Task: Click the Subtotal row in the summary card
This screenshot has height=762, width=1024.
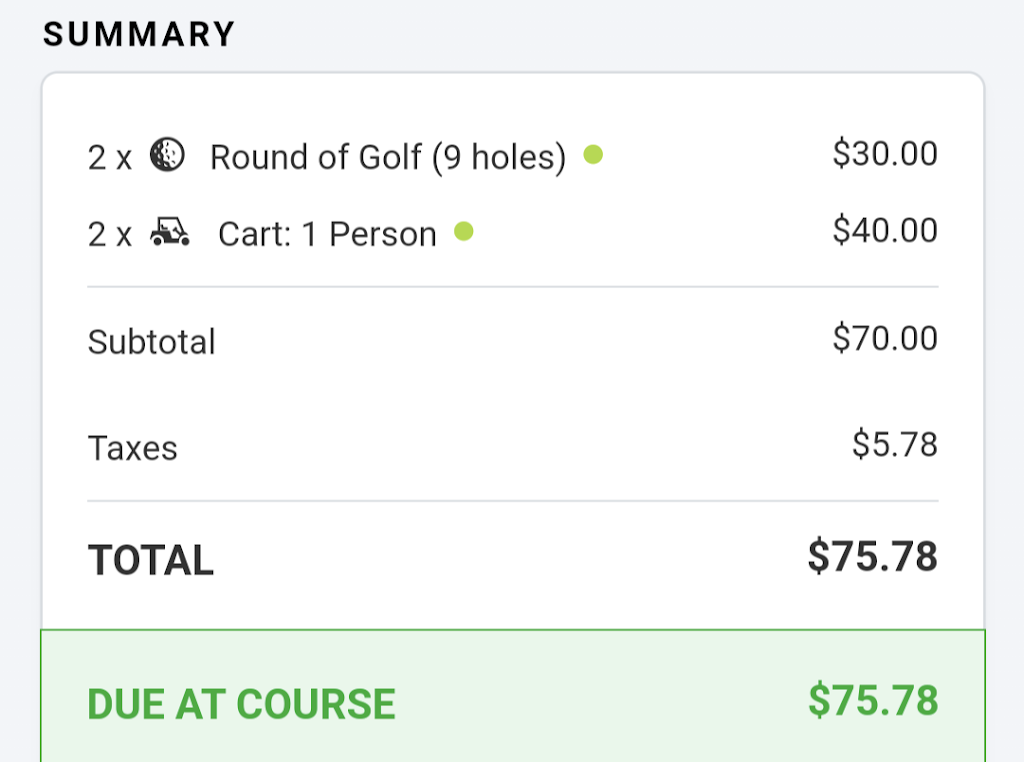Action: click(512, 341)
